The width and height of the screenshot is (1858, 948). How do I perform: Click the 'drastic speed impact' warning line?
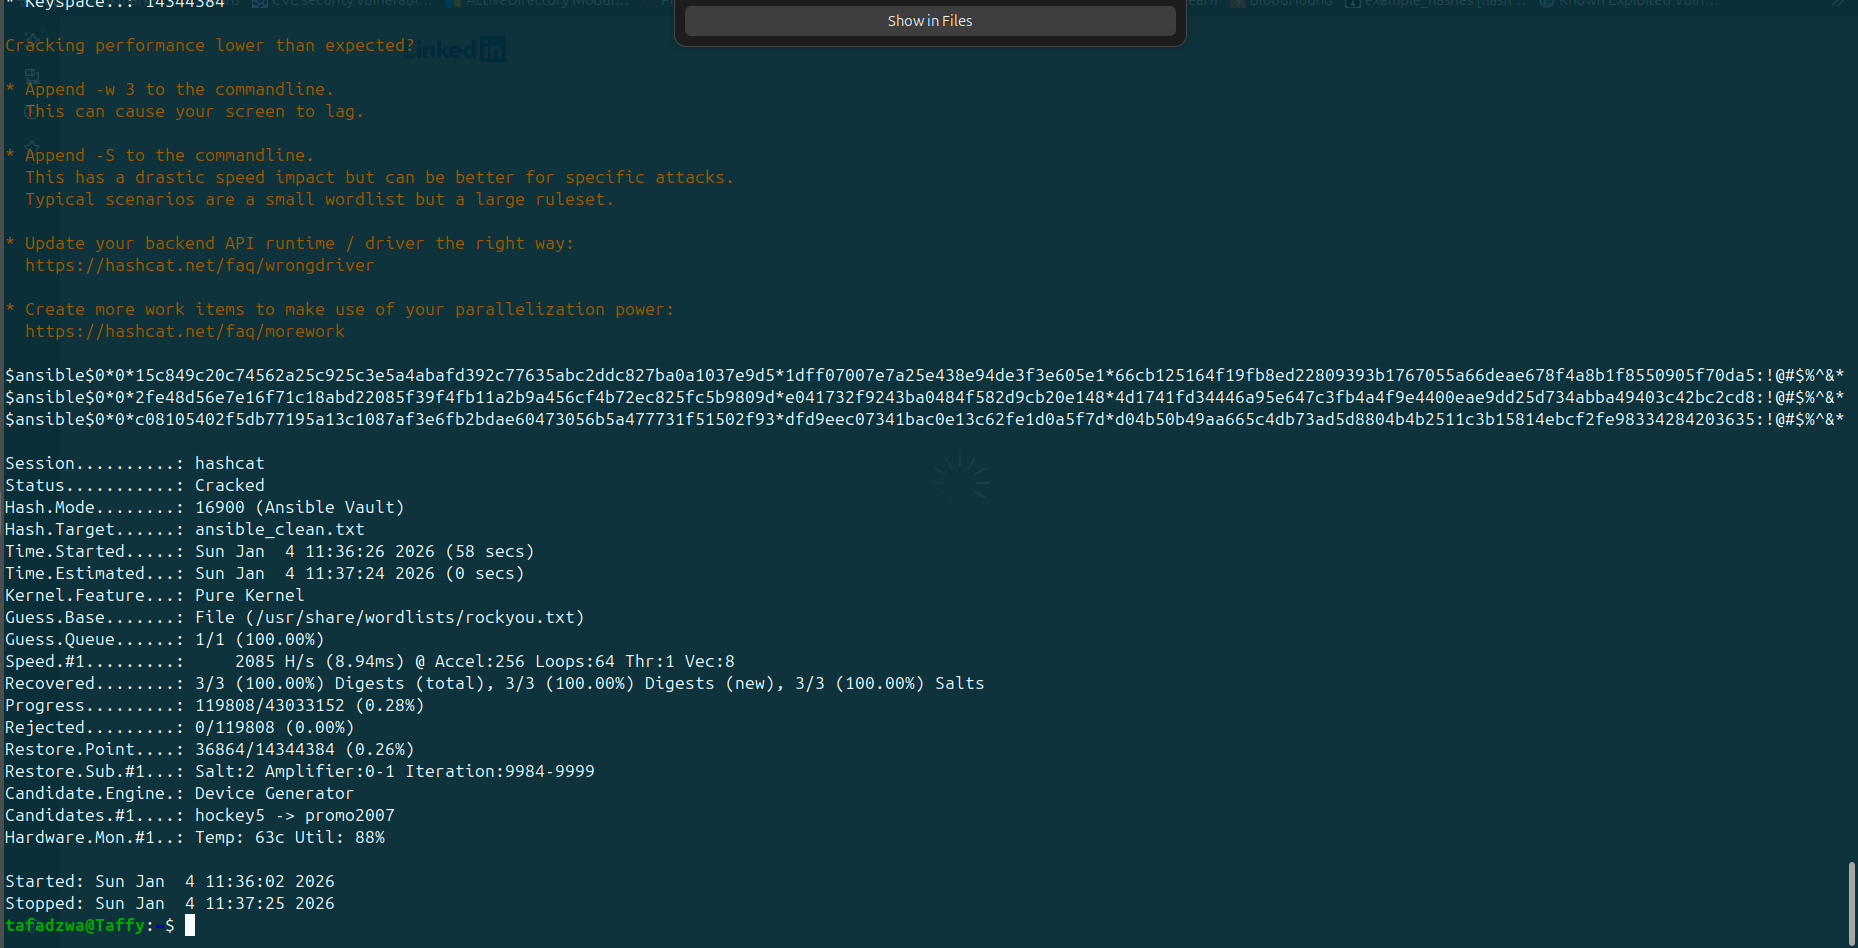(x=380, y=178)
